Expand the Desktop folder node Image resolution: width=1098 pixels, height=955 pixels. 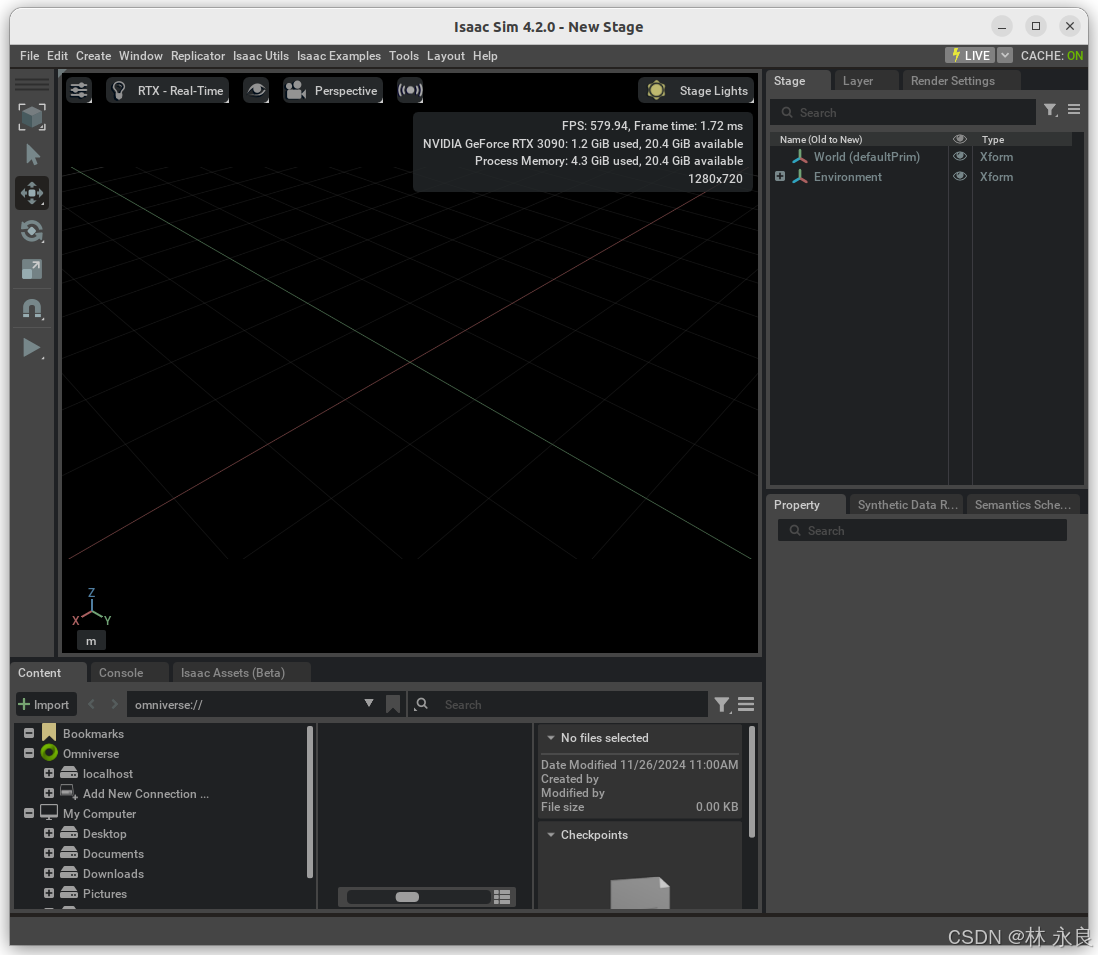tap(49, 833)
